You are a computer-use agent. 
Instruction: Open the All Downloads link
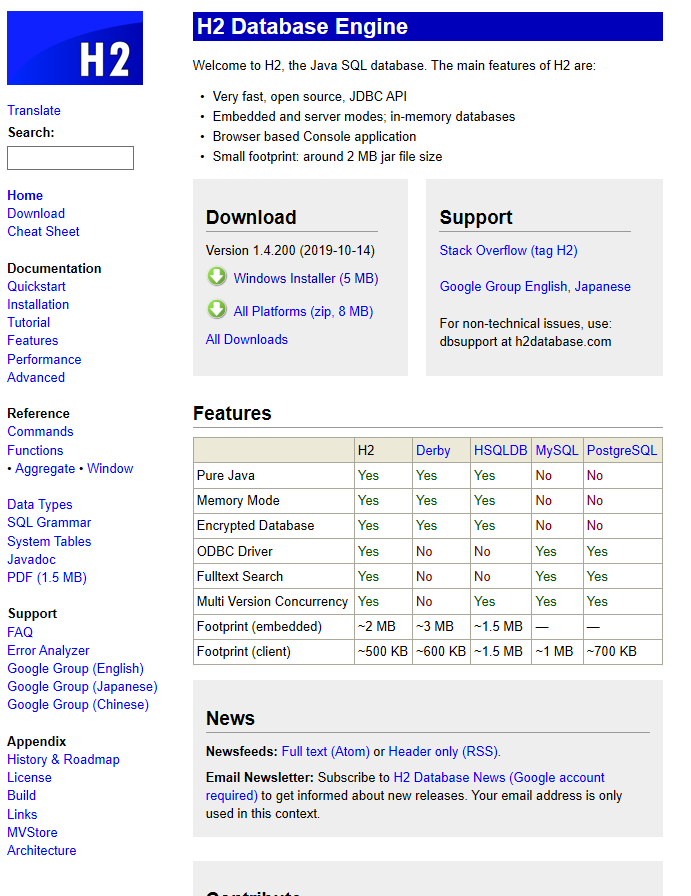pos(247,339)
